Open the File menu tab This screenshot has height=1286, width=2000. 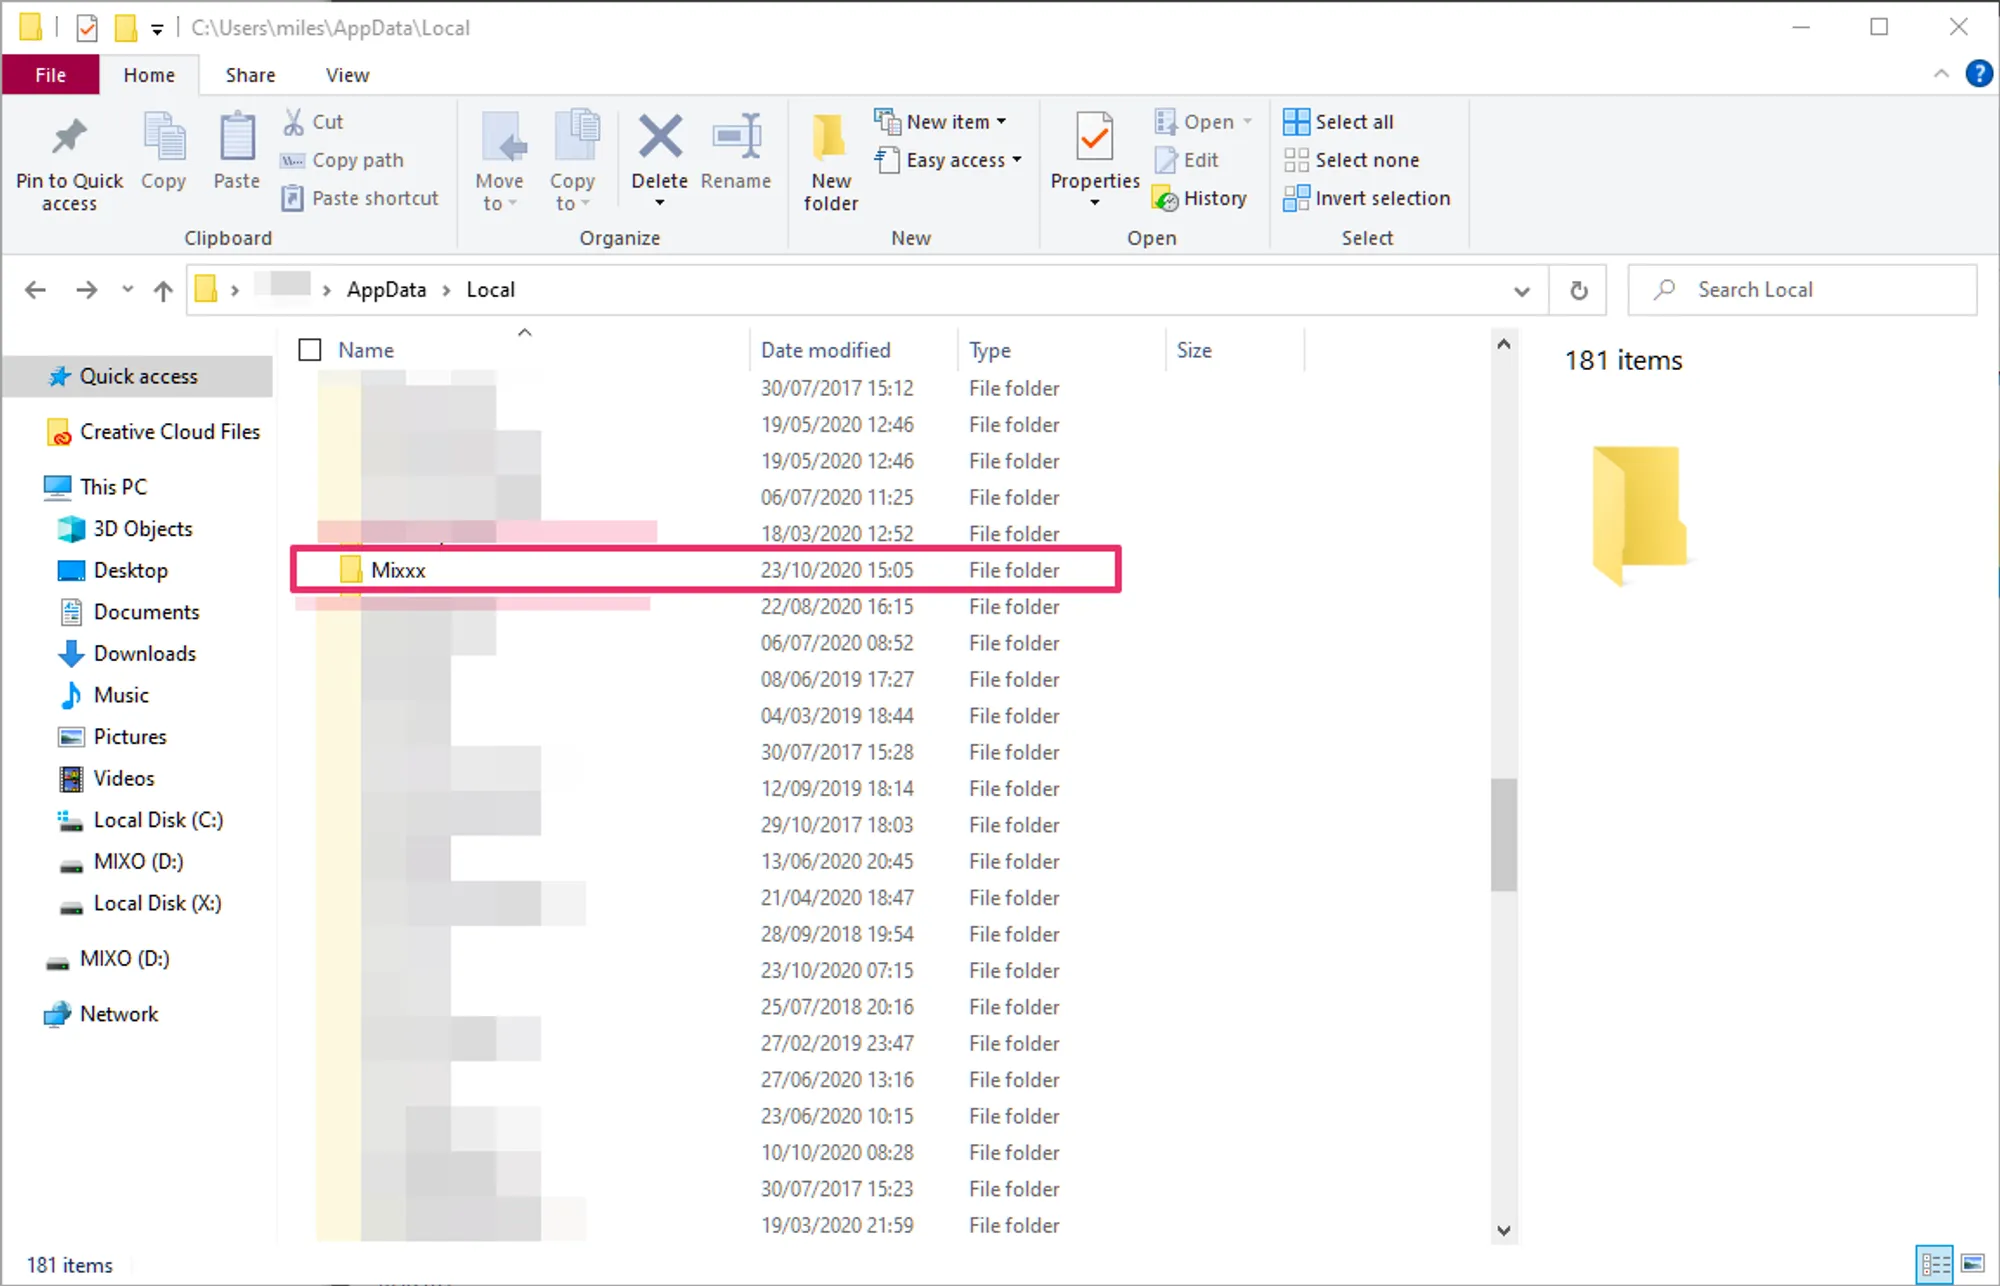(x=50, y=75)
